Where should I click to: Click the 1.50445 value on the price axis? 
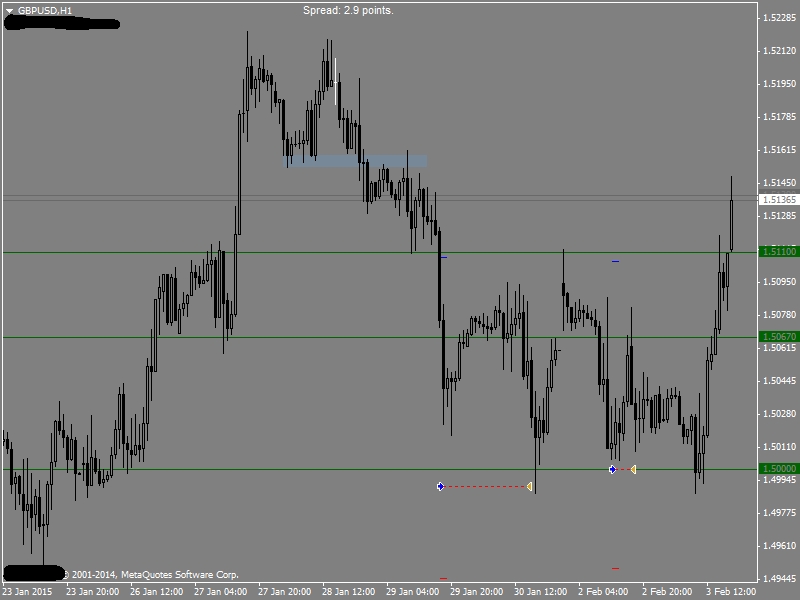(779, 381)
